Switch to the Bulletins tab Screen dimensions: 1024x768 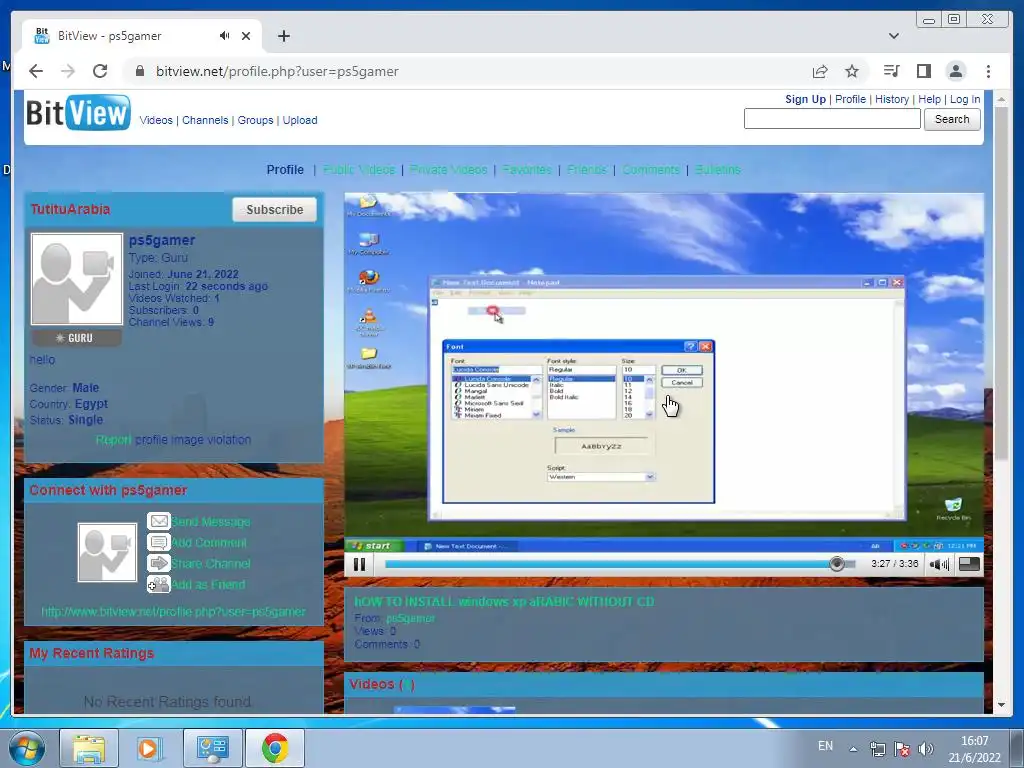(717, 170)
